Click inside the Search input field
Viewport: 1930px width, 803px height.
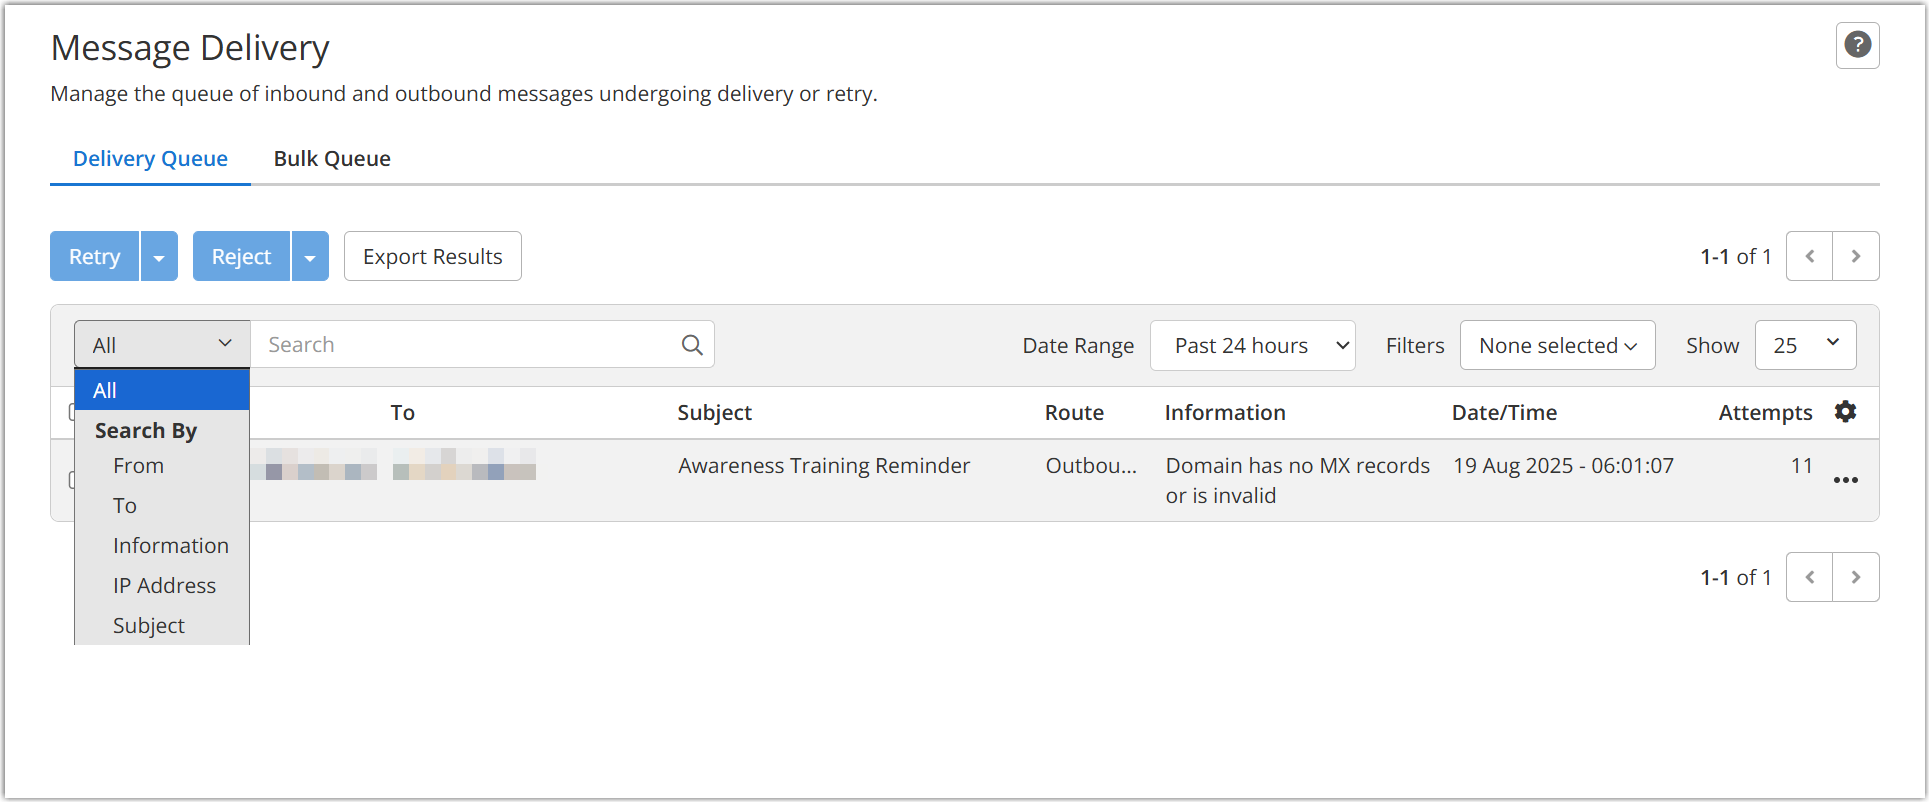click(x=450, y=344)
